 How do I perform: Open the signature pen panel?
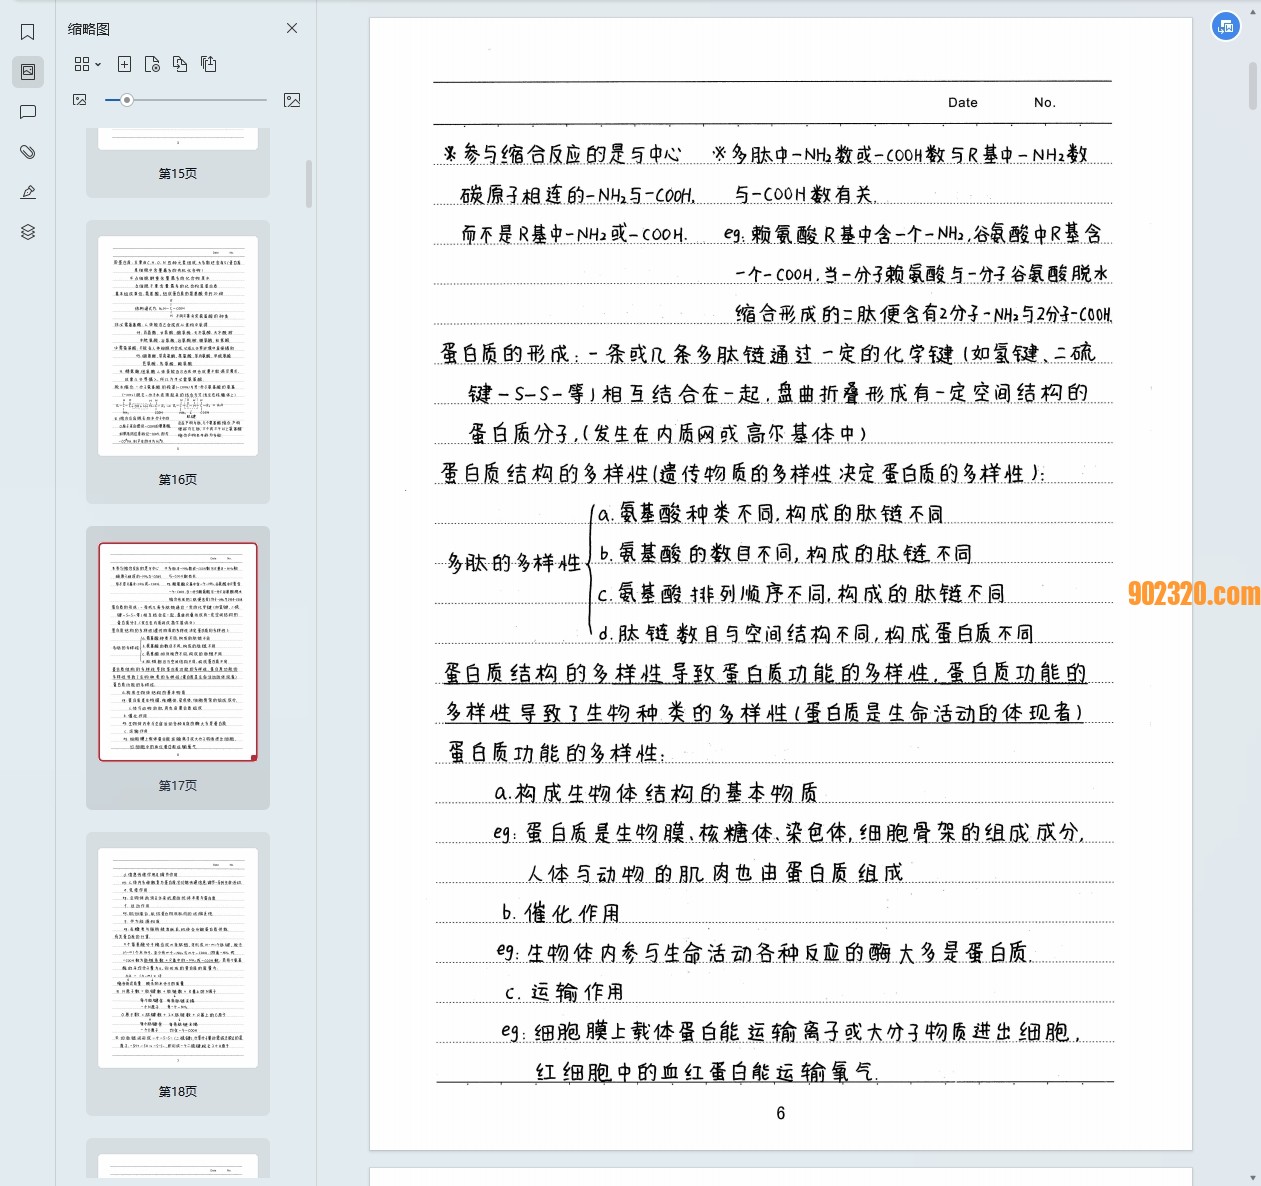(x=28, y=192)
